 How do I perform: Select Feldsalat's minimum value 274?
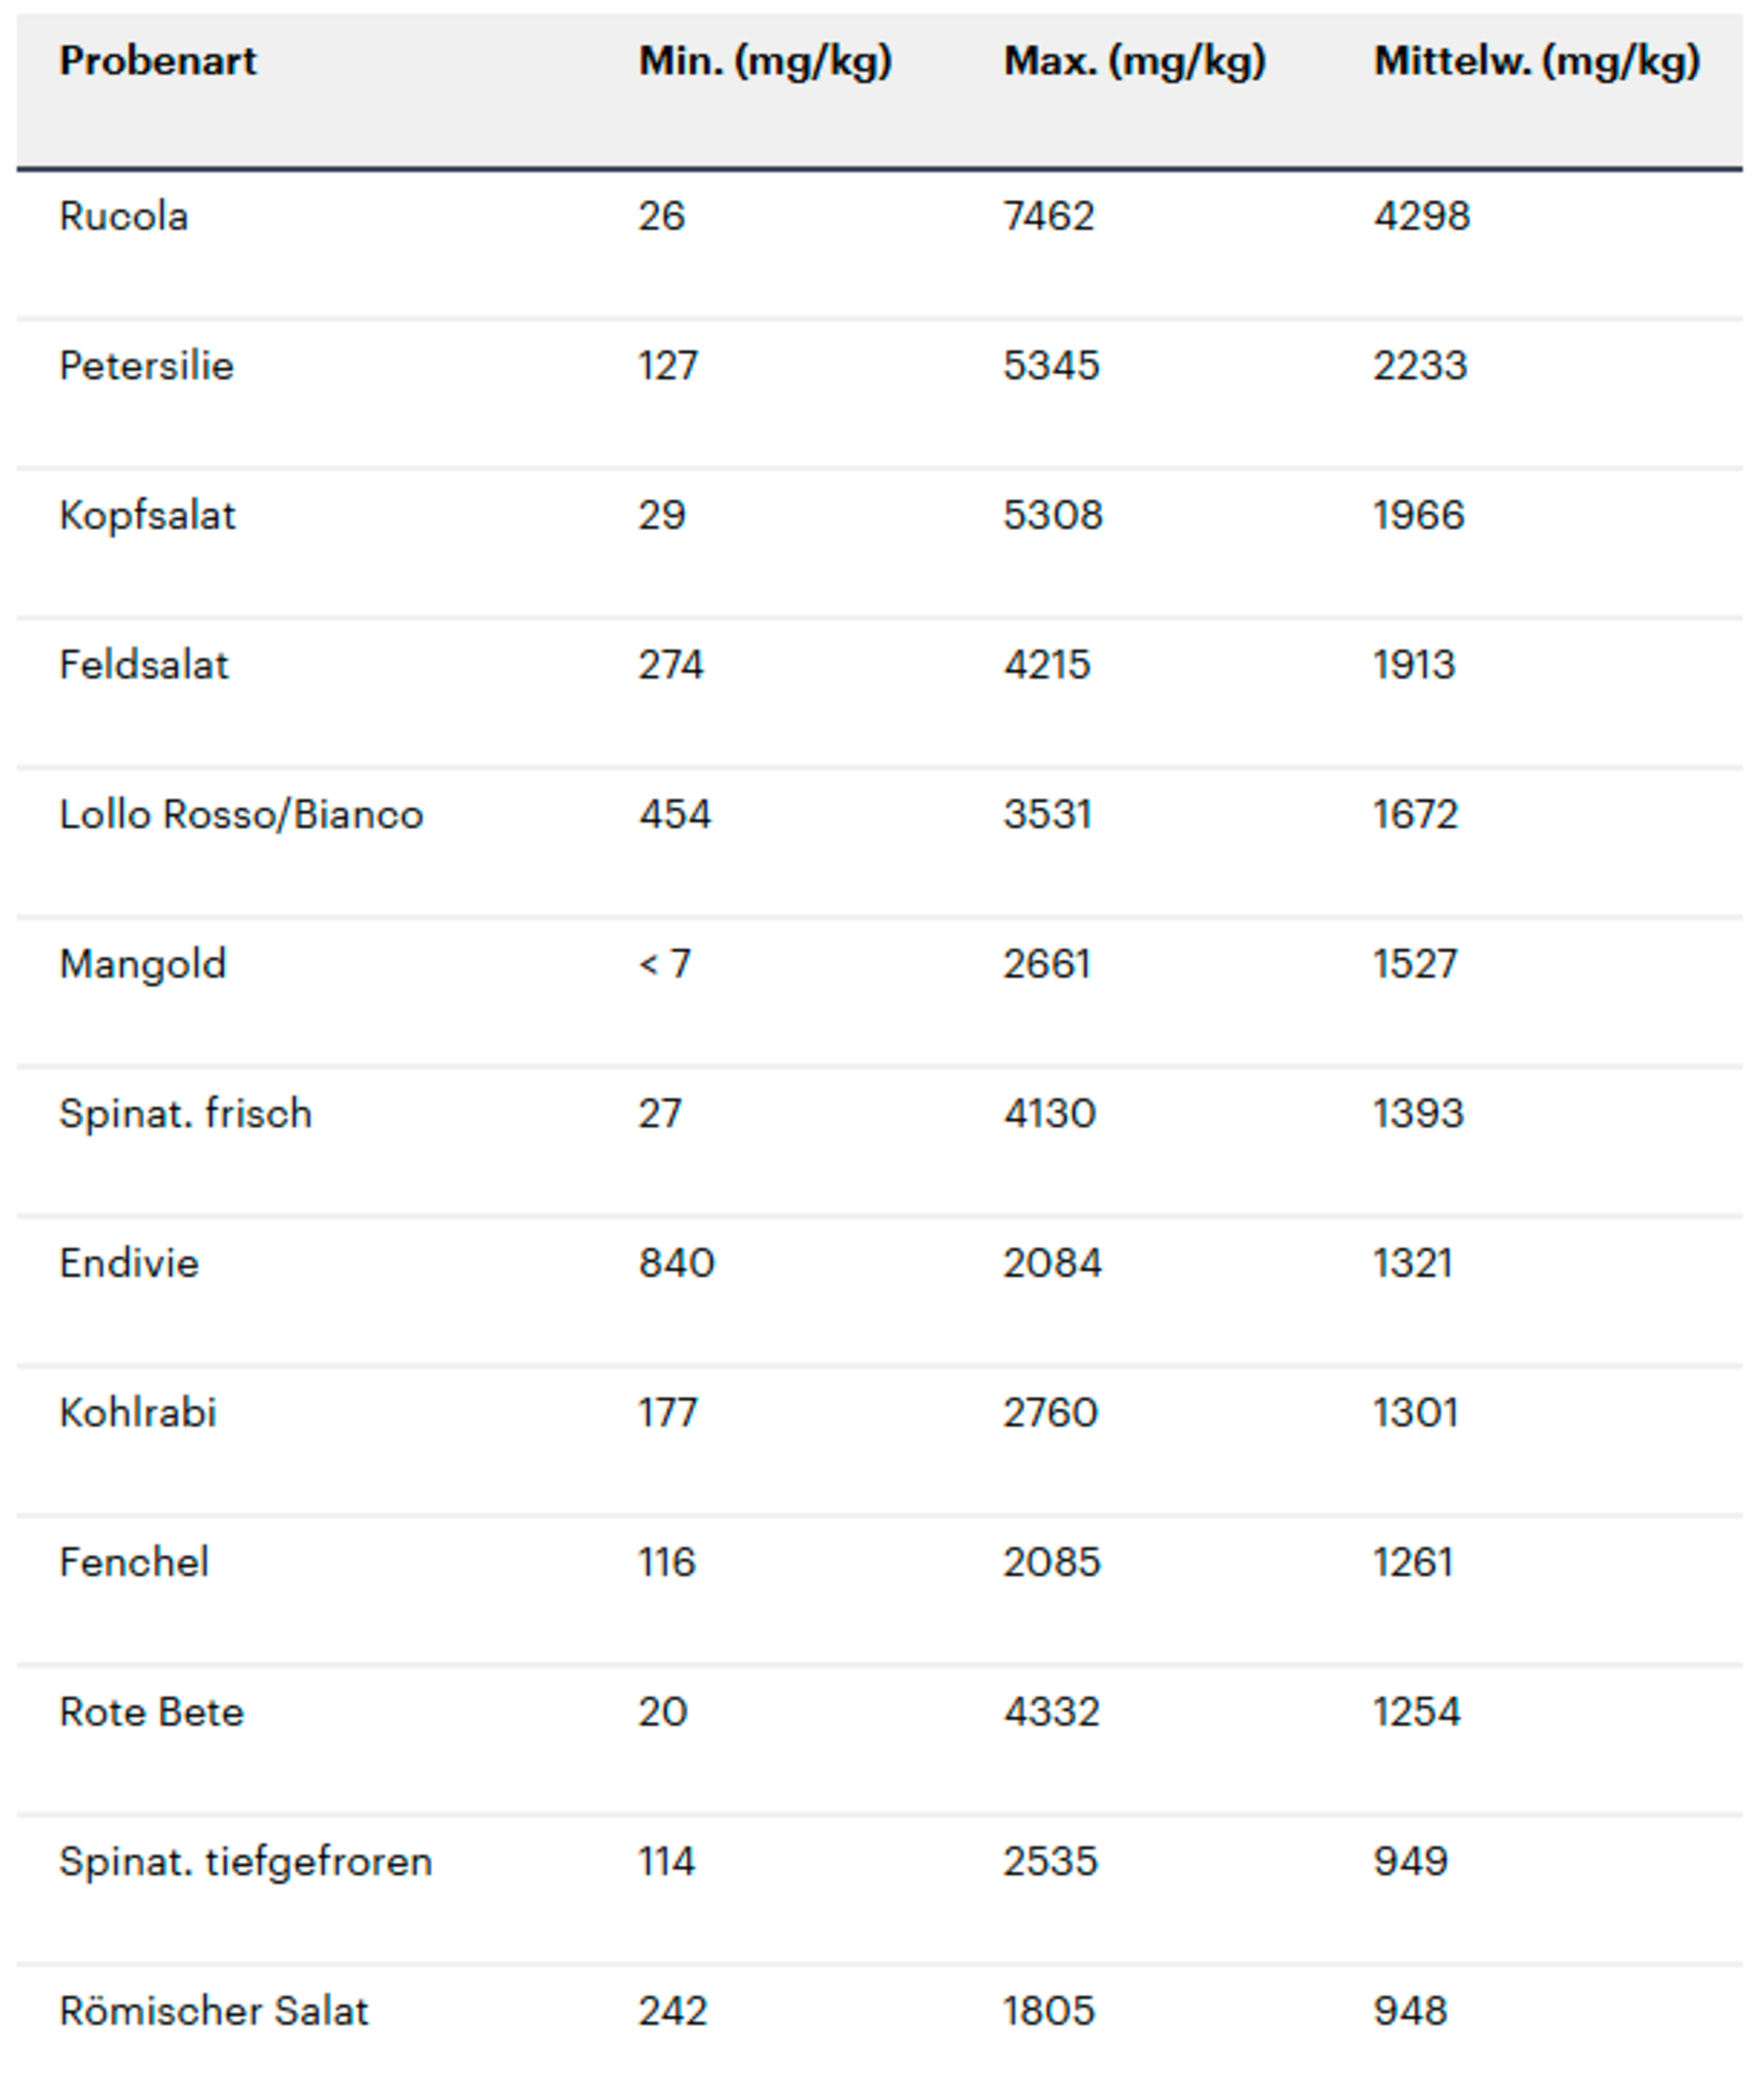(x=671, y=665)
